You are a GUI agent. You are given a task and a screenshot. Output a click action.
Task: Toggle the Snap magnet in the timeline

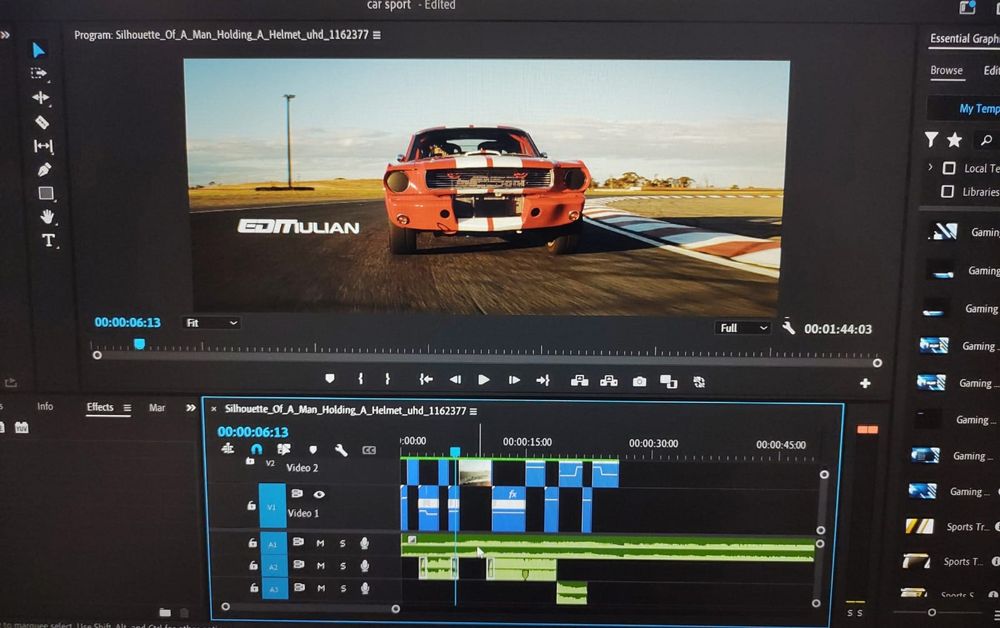pos(256,450)
